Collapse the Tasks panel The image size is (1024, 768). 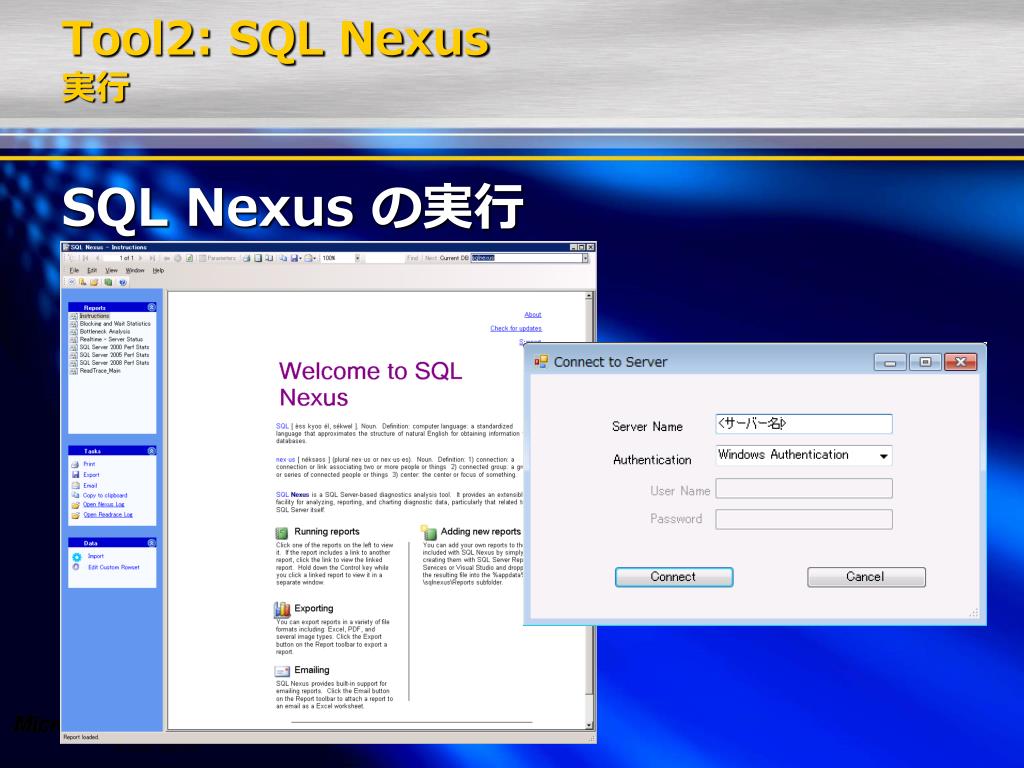[x=151, y=449]
